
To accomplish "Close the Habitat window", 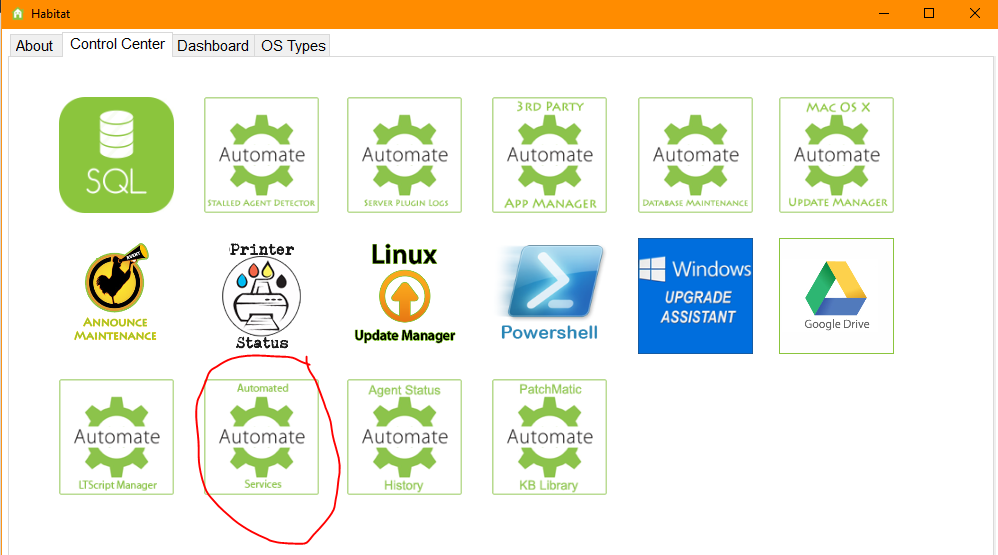I will 974,13.
